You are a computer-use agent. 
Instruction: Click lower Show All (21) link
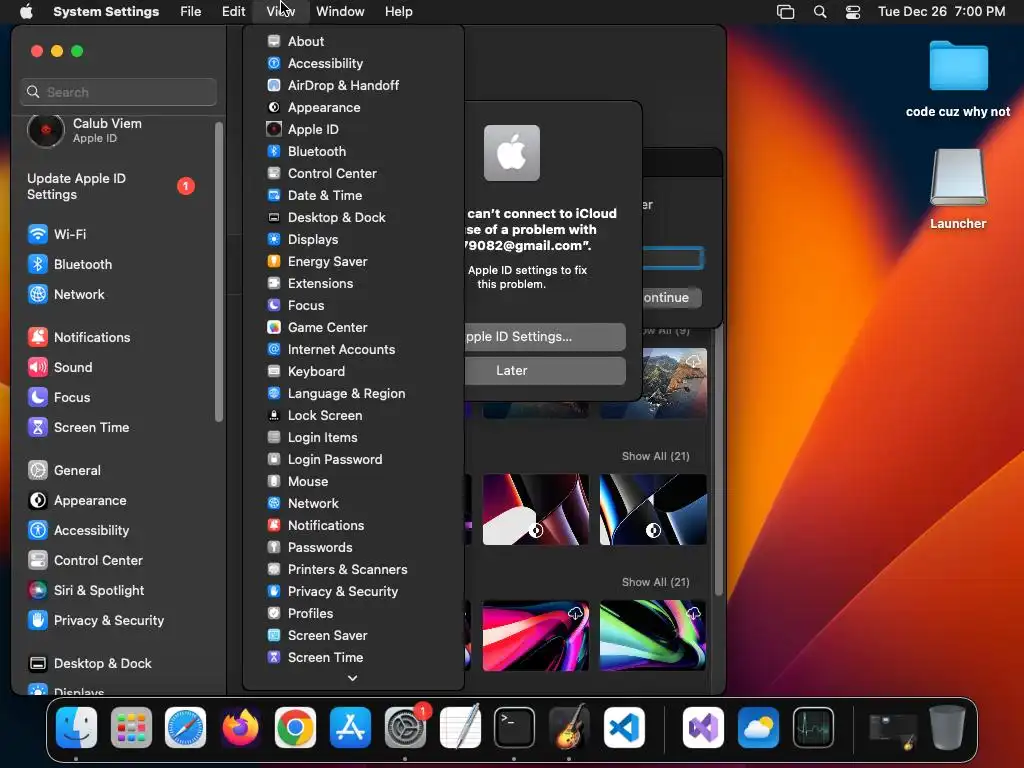pos(655,582)
